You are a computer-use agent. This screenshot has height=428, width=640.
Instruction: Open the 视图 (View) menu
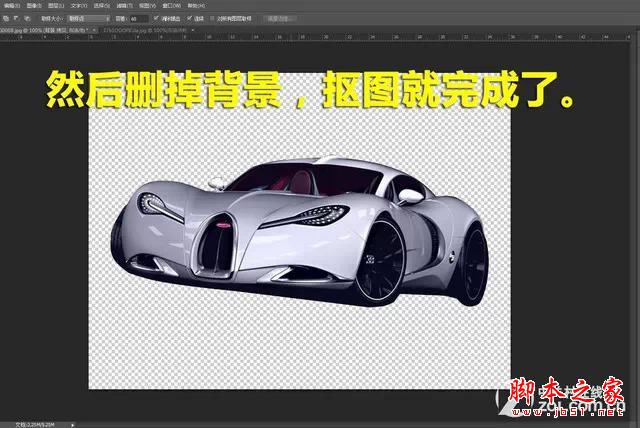coord(147,6)
